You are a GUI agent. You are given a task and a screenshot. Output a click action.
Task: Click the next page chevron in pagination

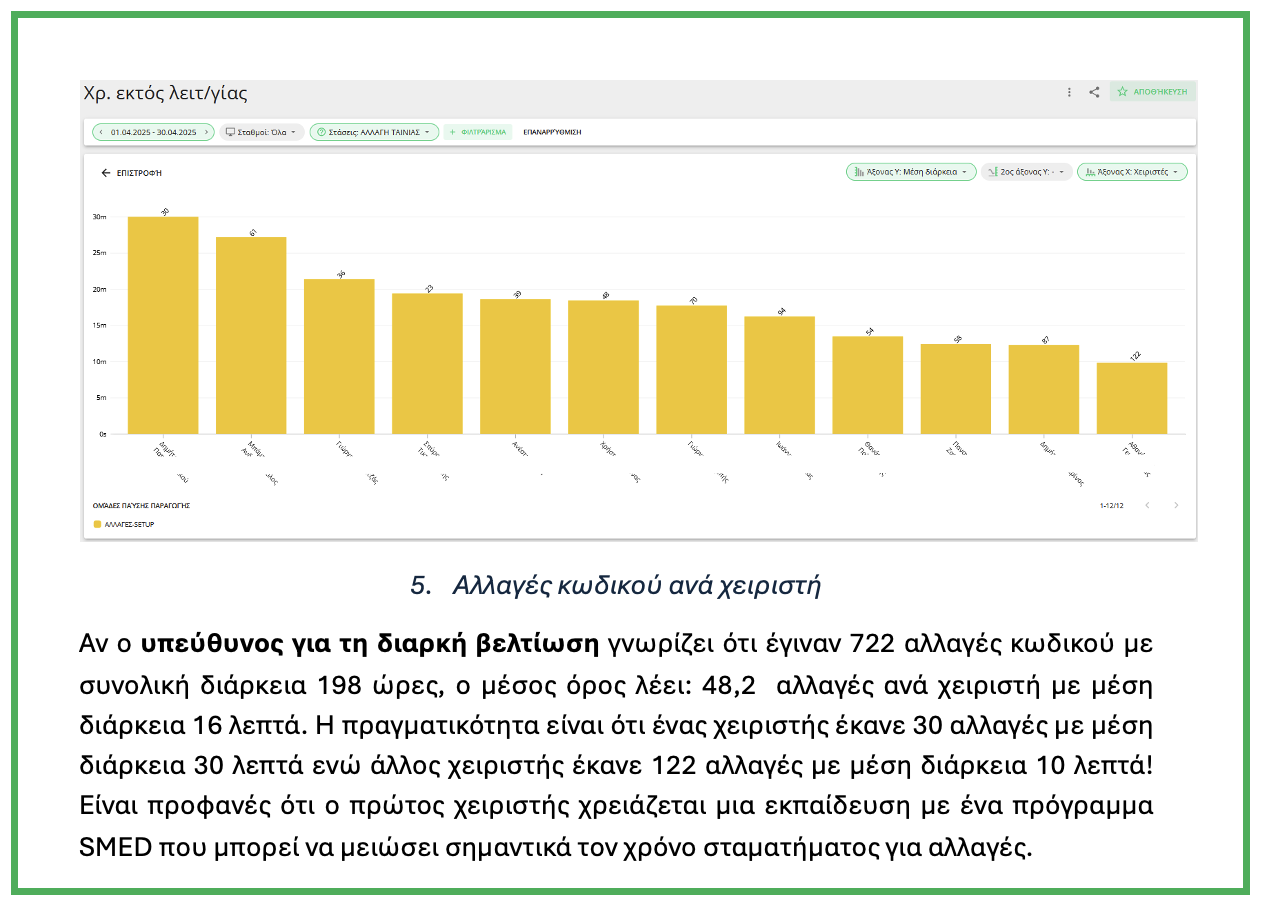coord(1176,506)
